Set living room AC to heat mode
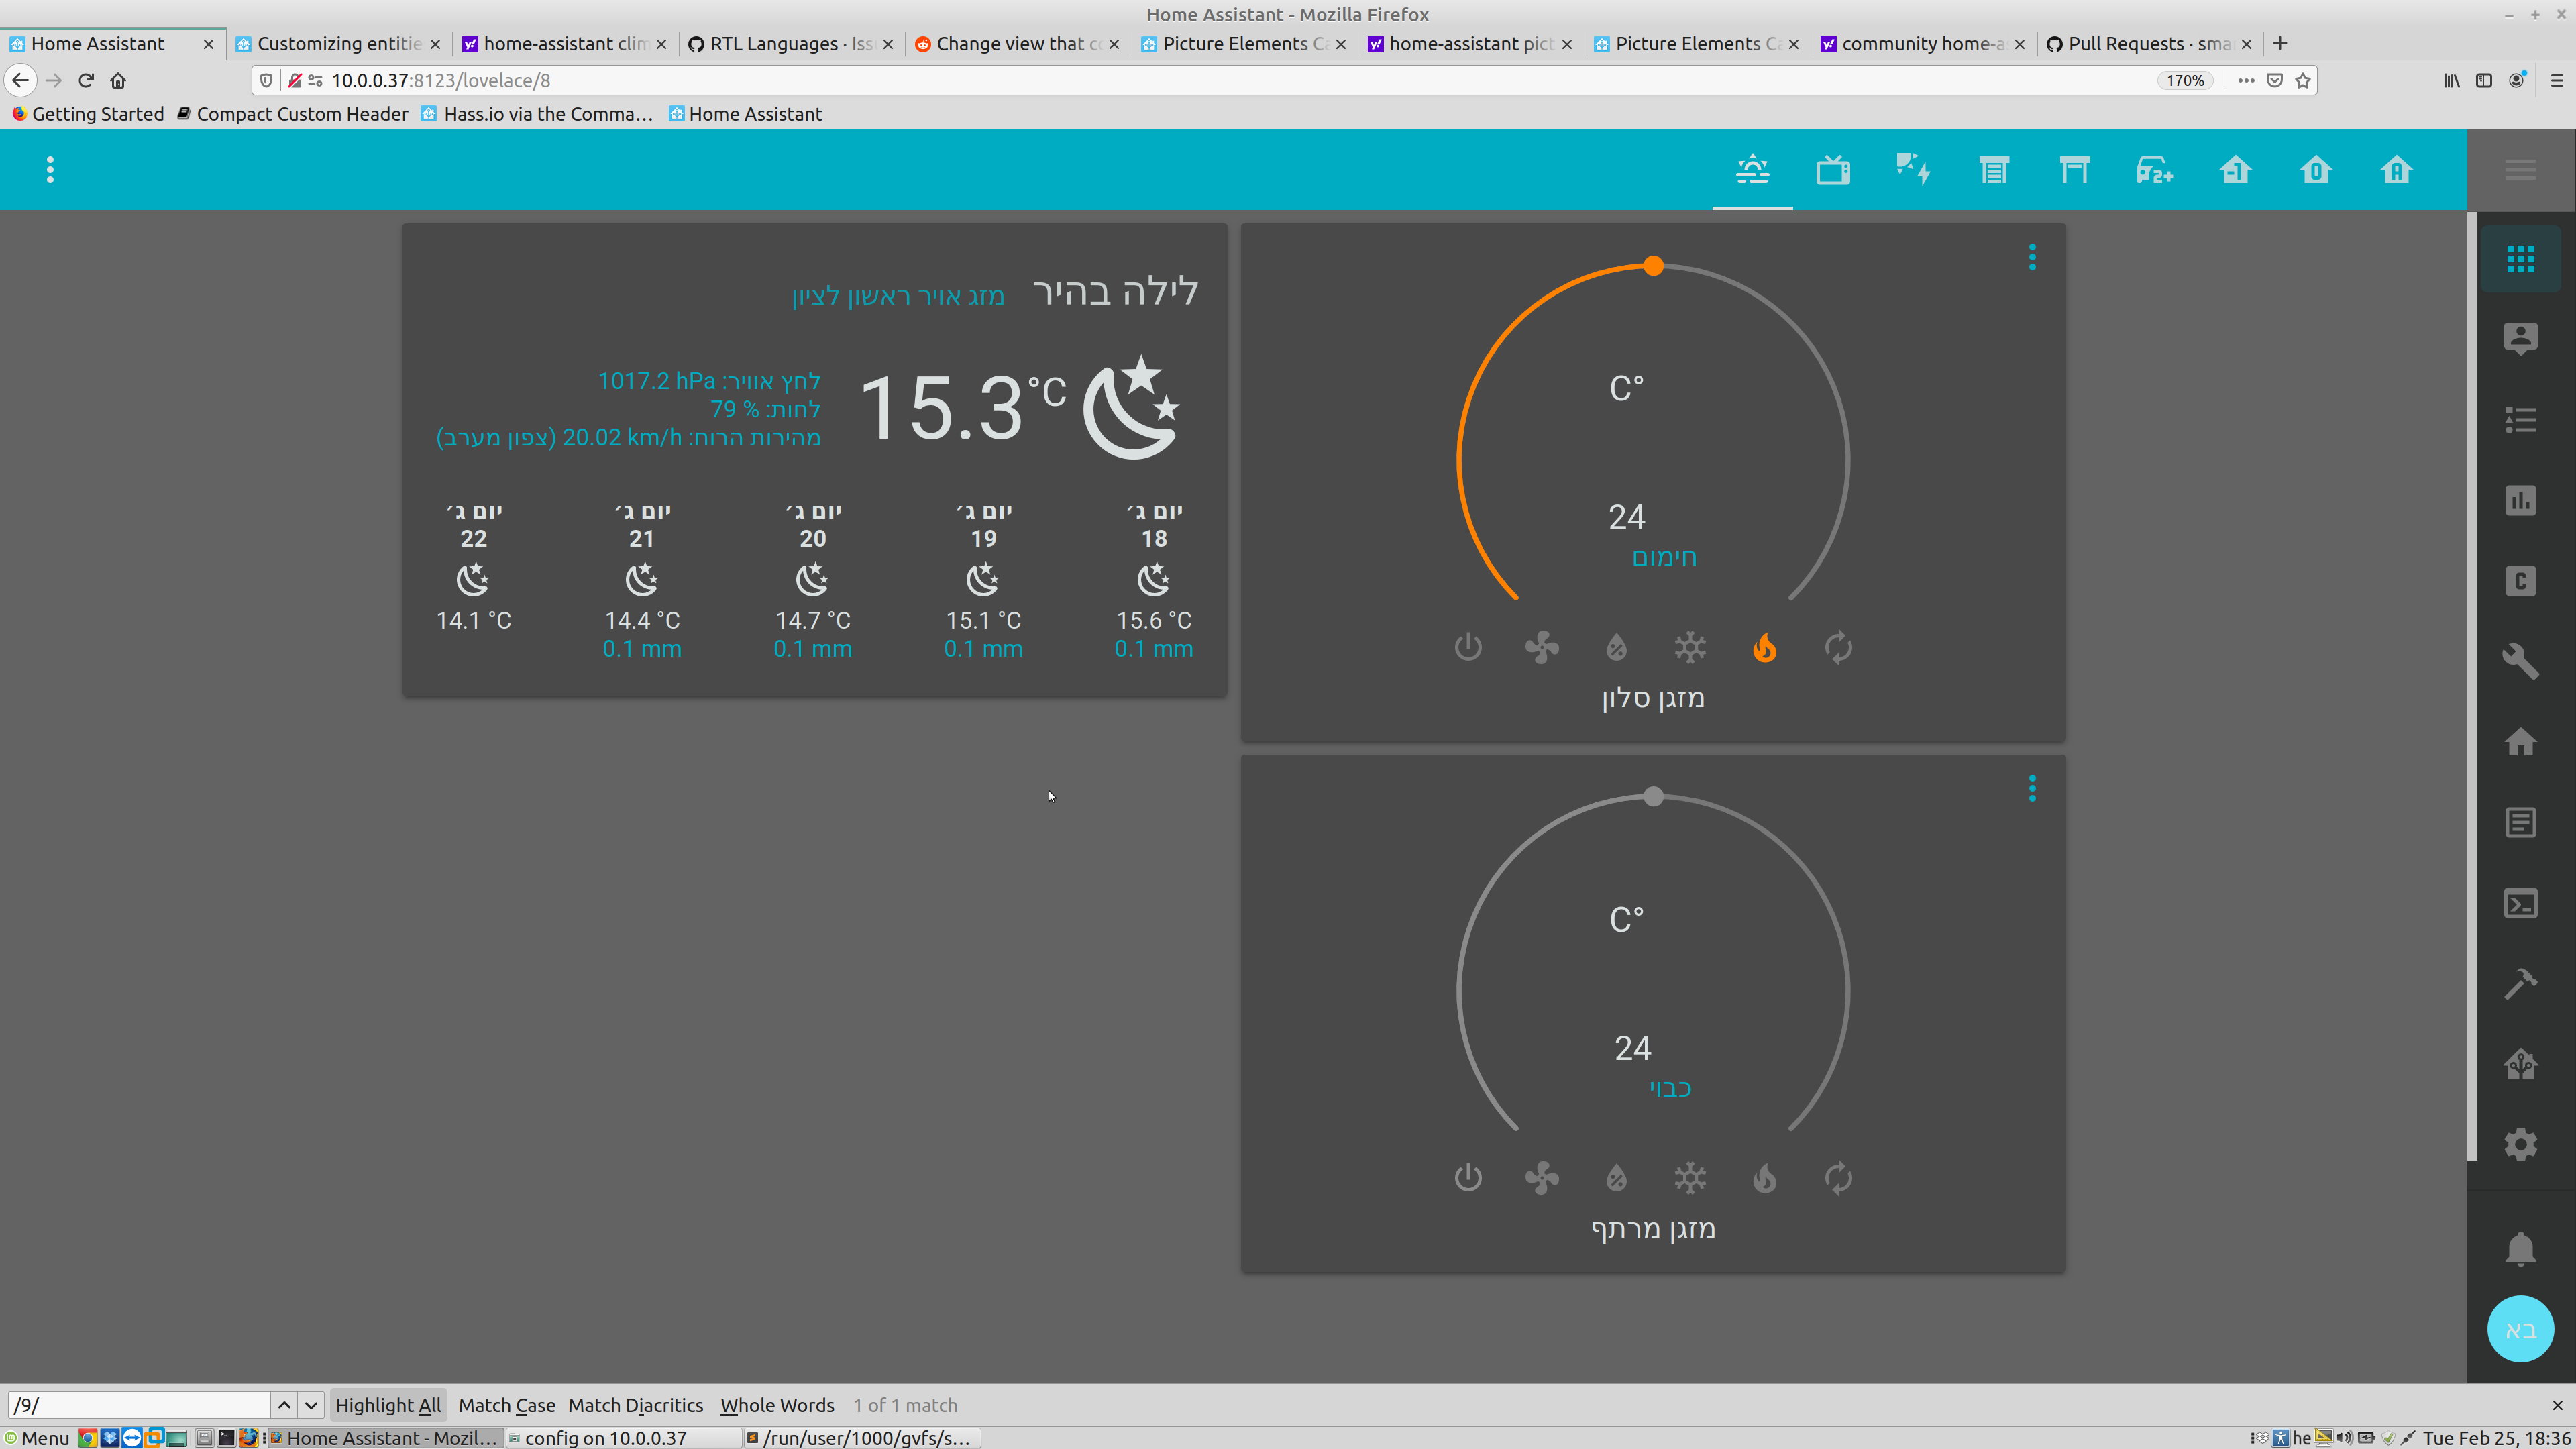 coord(1764,648)
